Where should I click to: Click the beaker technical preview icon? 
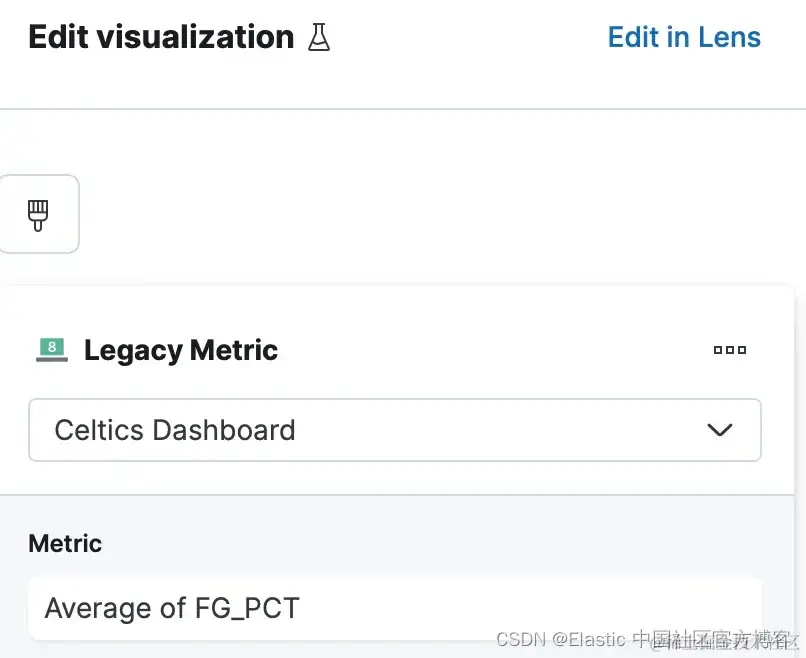319,38
